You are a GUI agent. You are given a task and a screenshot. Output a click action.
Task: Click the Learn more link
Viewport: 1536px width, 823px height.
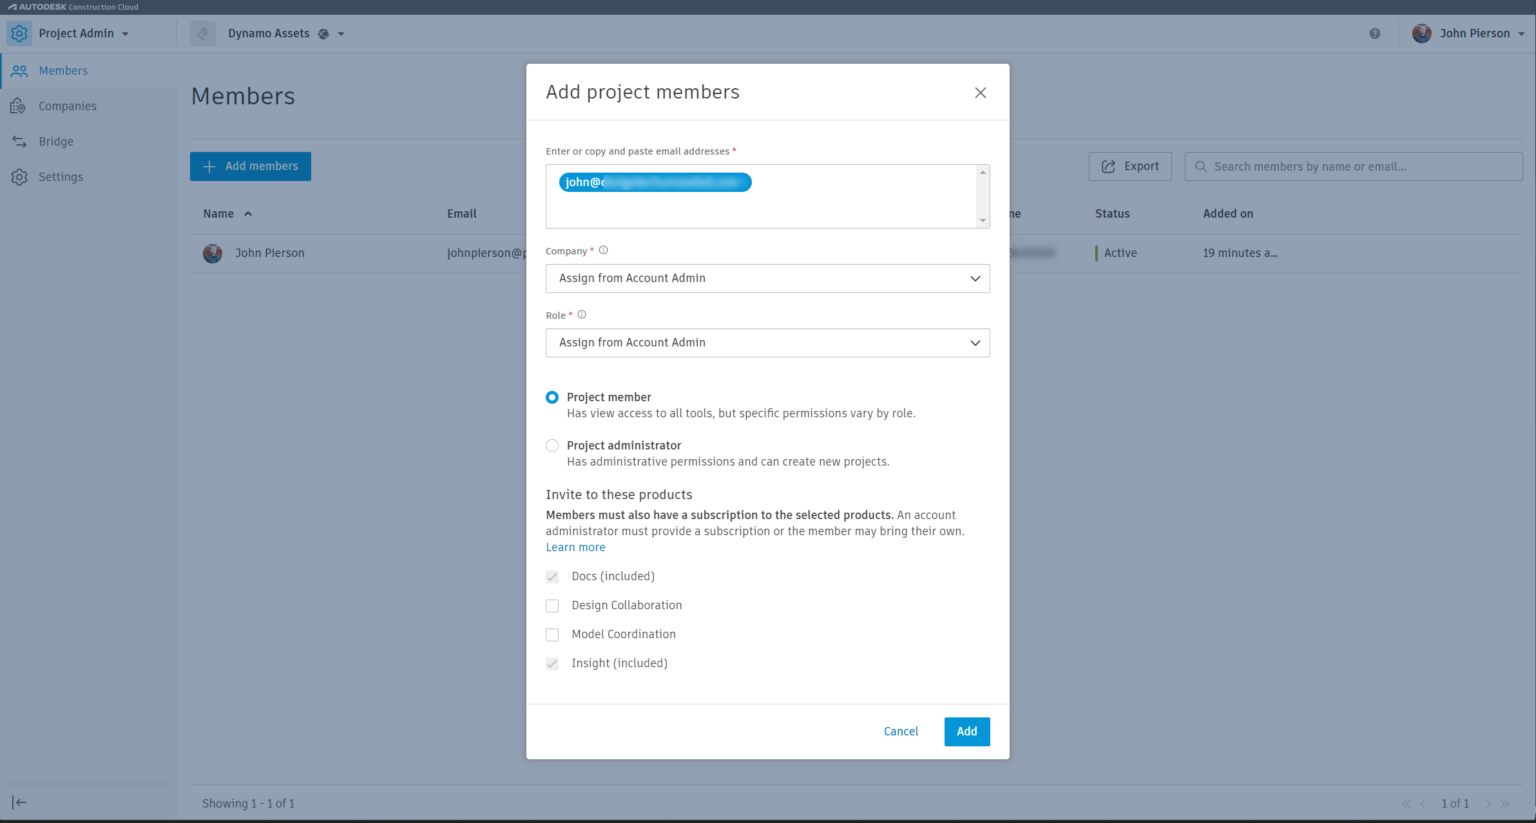point(575,546)
